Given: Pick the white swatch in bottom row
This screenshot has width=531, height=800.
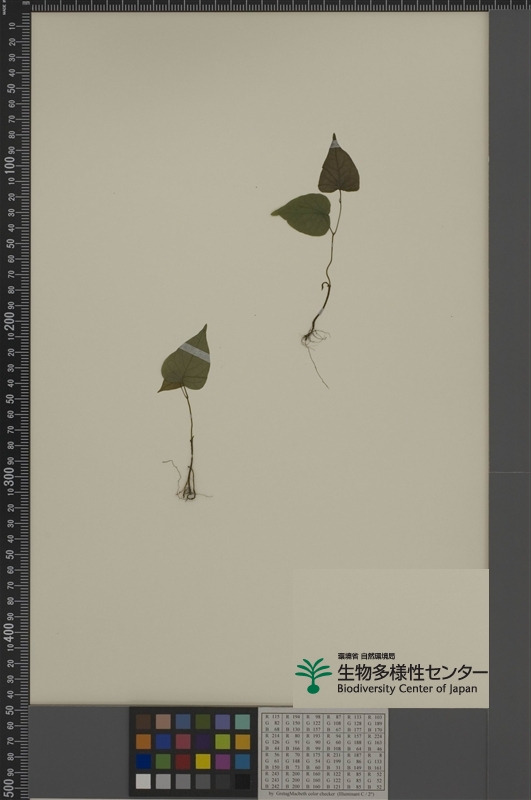Looking at the screenshot, I should (x=143, y=781).
